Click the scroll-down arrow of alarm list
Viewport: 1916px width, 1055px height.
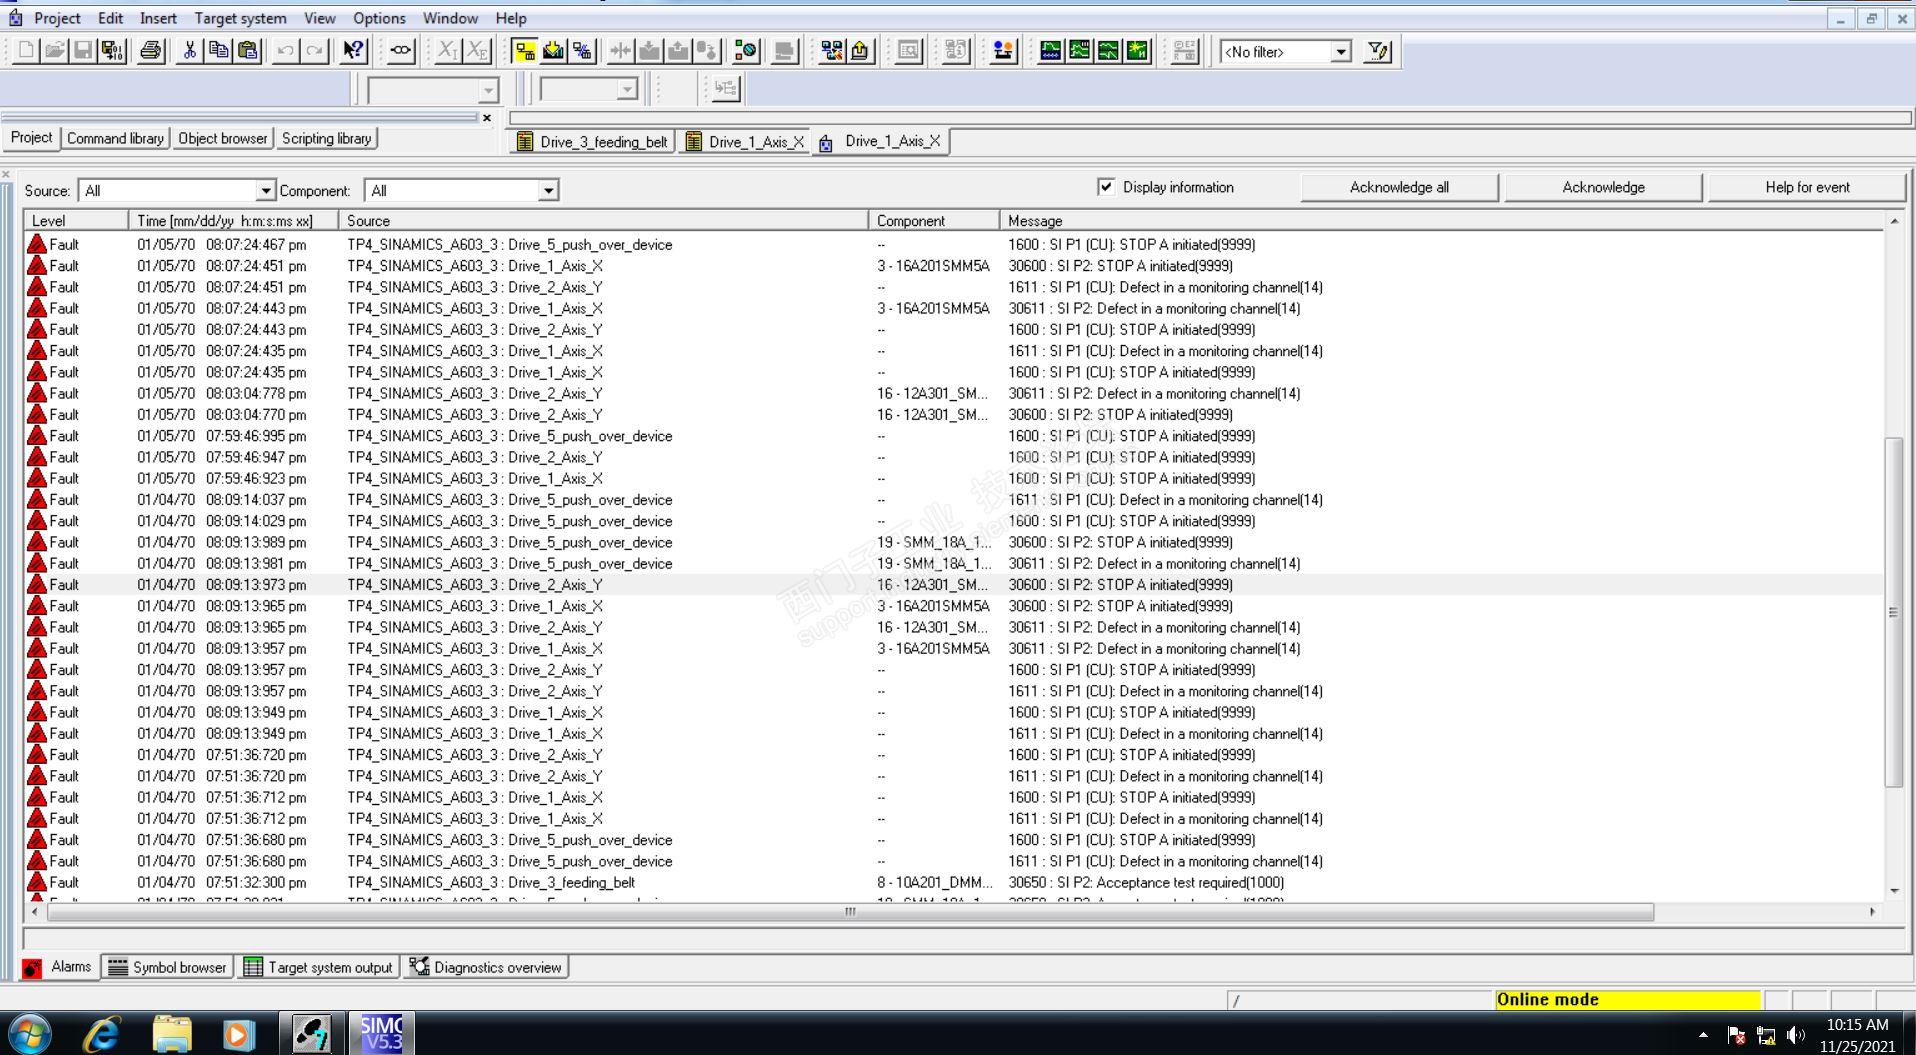click(1893, 890)
